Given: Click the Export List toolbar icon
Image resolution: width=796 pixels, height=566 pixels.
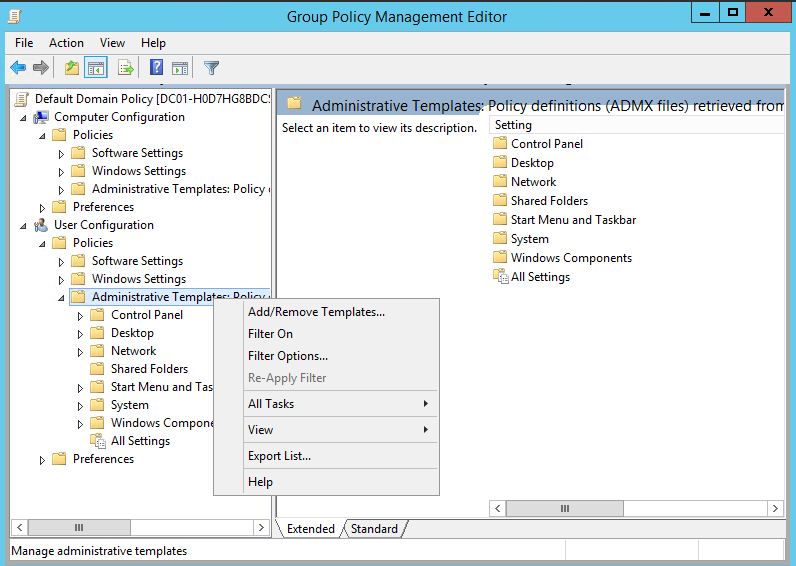Looking at the screenshot, I should (125, 68).
